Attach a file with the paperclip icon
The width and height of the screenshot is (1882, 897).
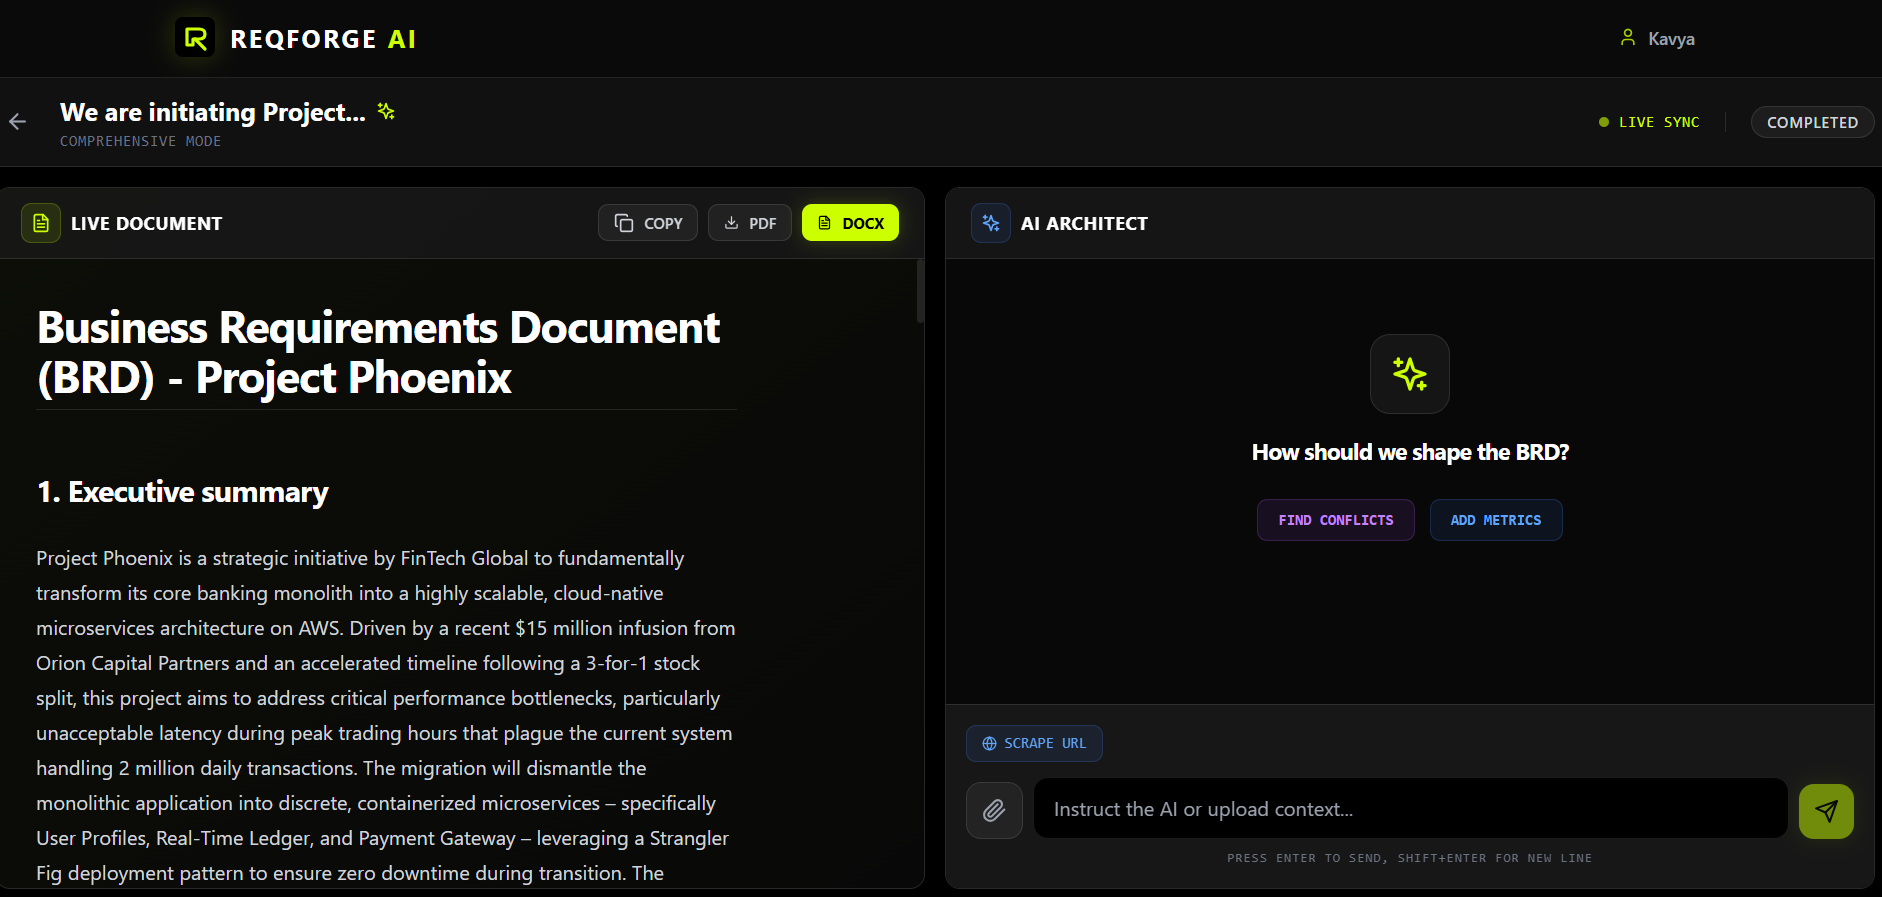coord(994,810)
